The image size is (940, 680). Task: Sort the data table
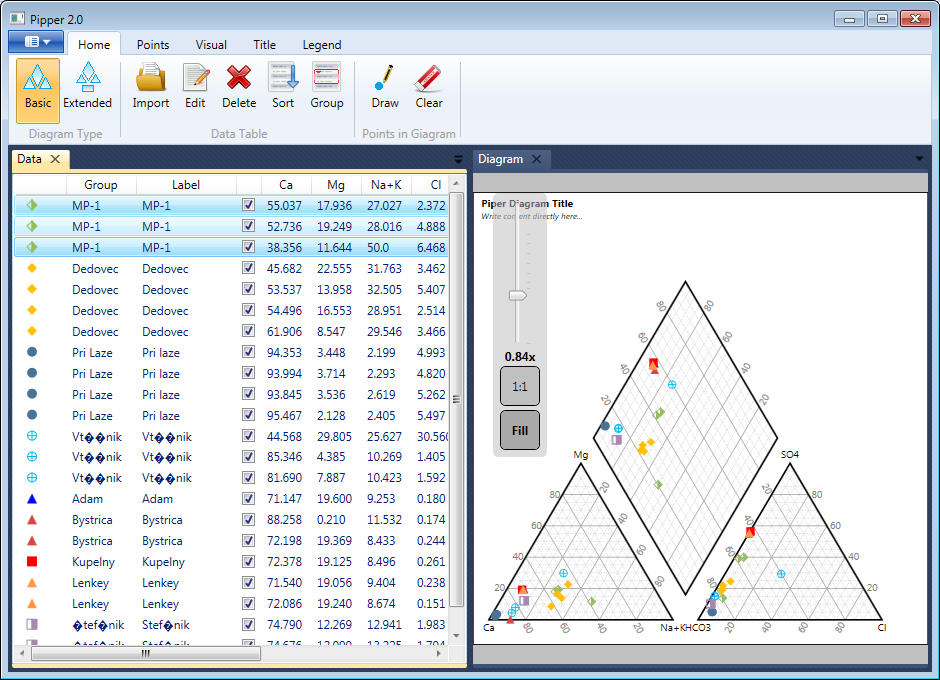[283, 86]
